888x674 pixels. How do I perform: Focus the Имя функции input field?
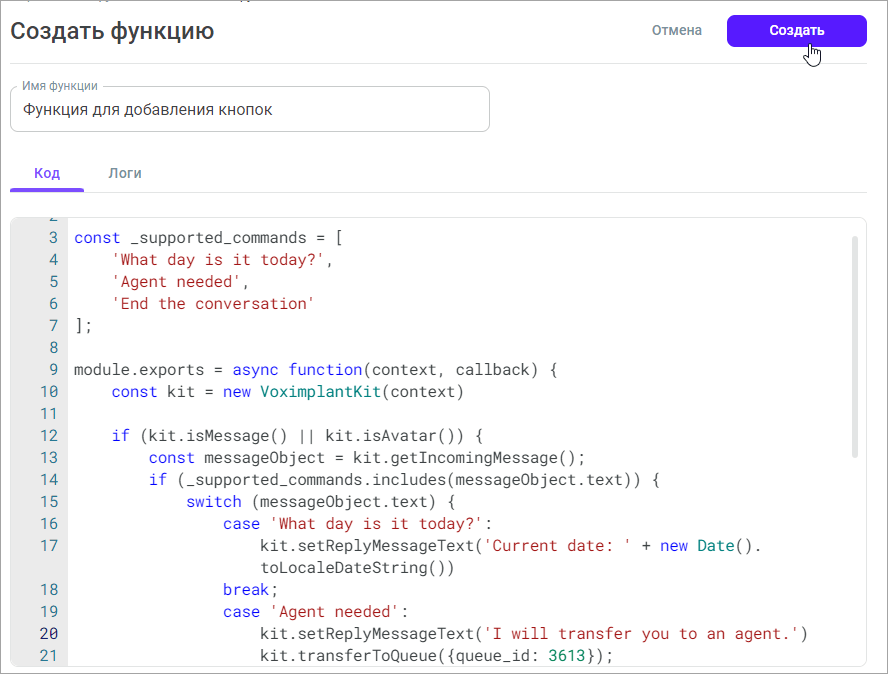click(250, 109)
